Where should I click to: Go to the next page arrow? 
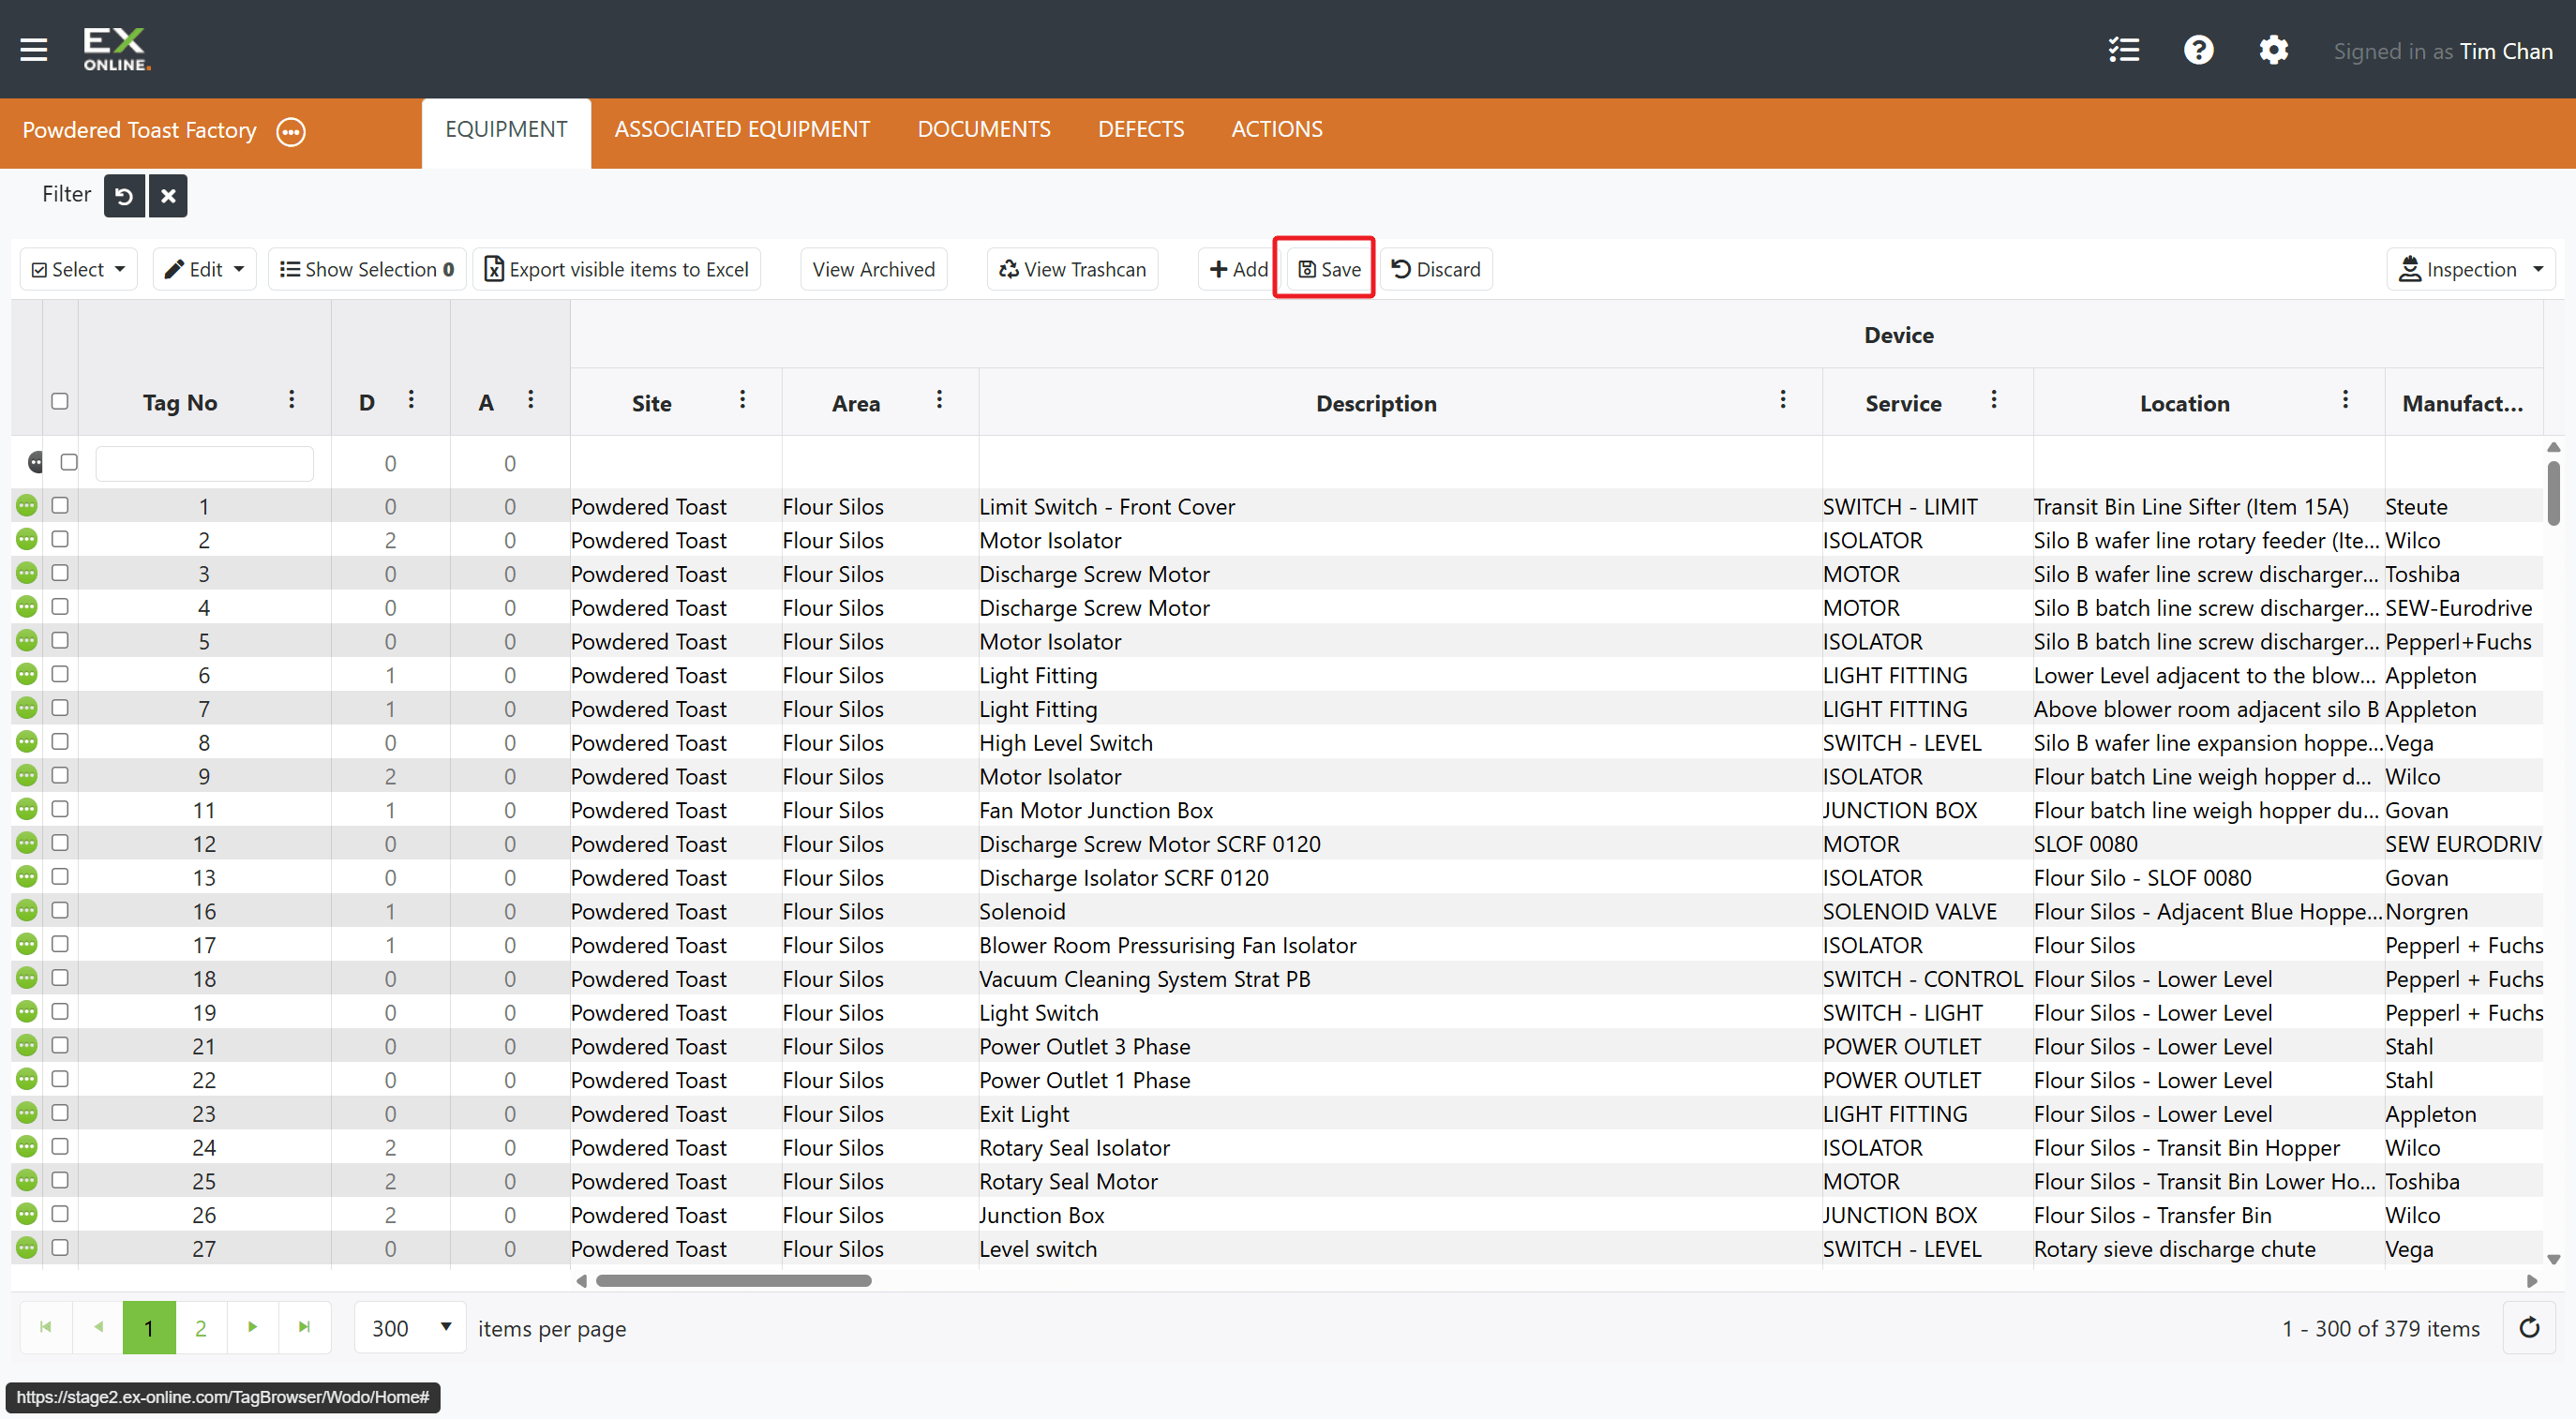pyautogui.click(x=252, y=1327)
